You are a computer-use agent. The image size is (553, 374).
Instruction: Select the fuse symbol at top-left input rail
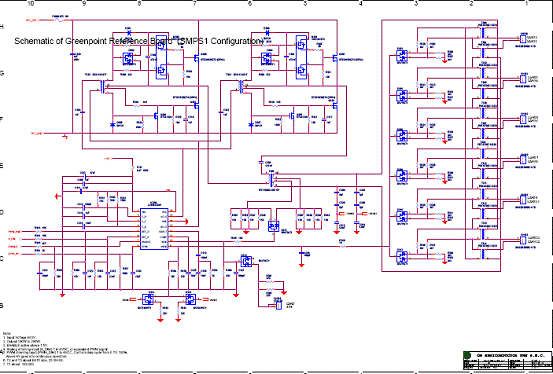tap(59, 20)
